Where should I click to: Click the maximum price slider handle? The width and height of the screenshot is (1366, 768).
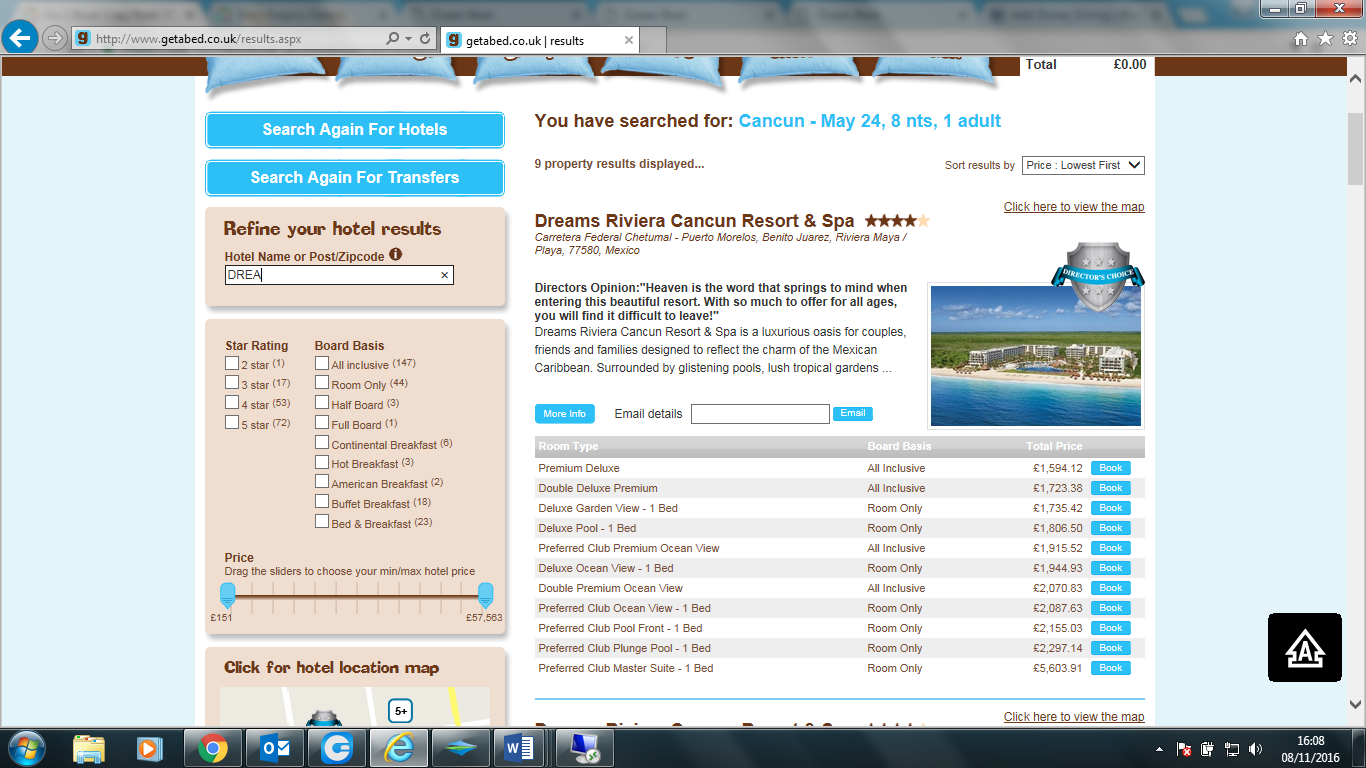485,595
